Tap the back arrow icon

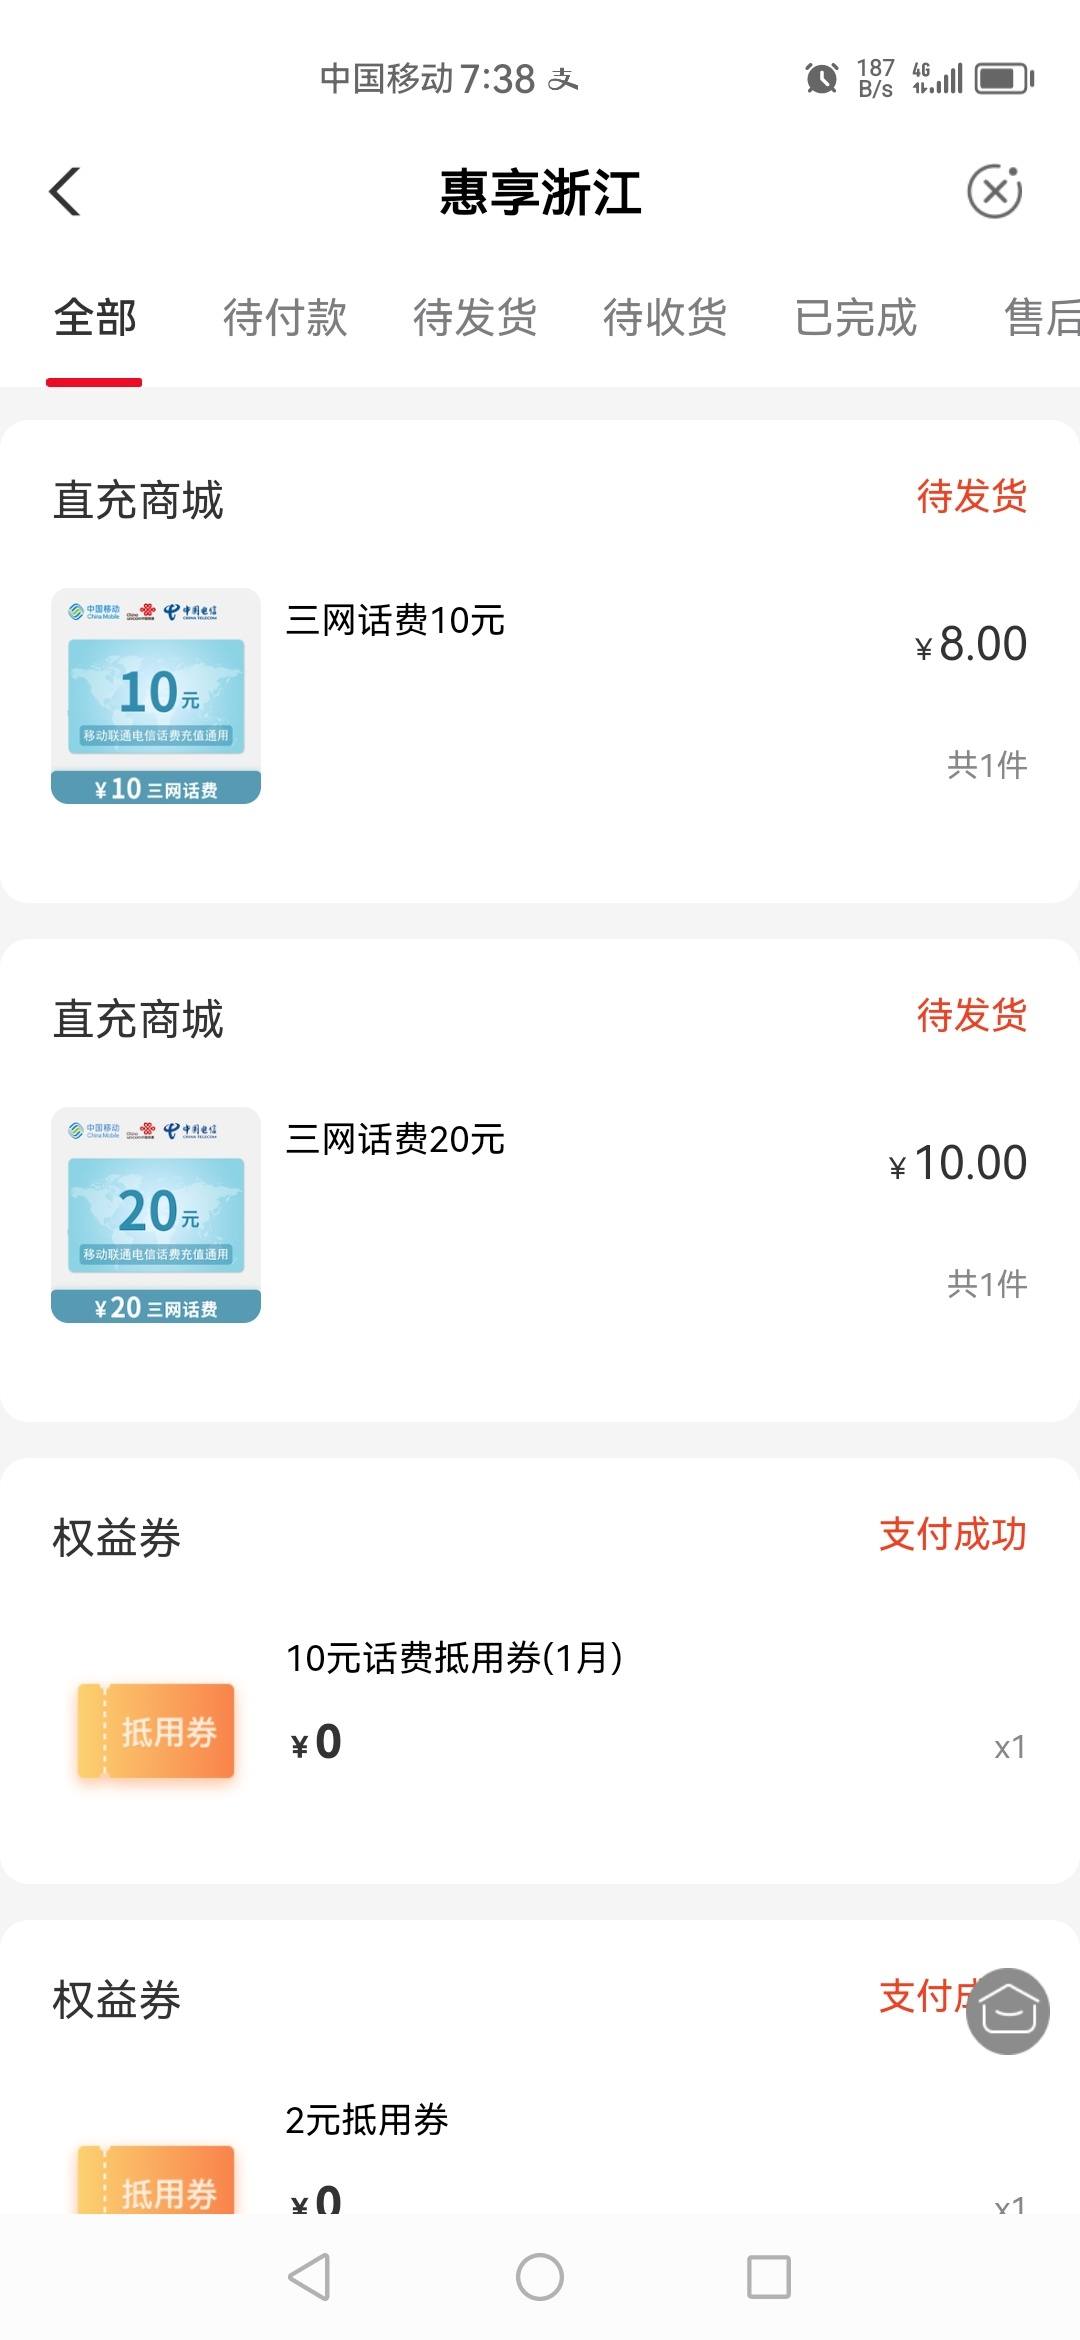(65, 191)
